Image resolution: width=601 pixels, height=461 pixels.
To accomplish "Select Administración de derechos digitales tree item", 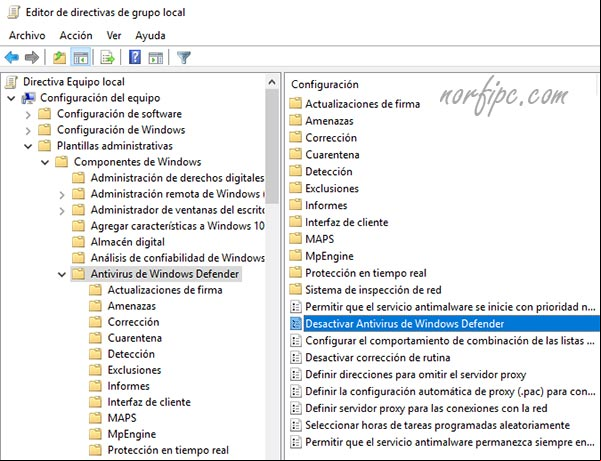I will tap(177, 178).
